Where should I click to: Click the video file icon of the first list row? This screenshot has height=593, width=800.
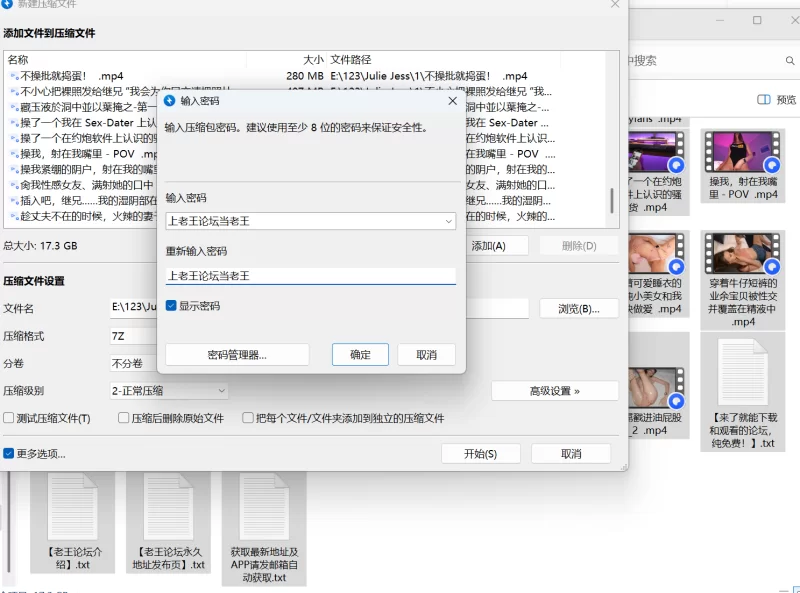click(15, 76)
